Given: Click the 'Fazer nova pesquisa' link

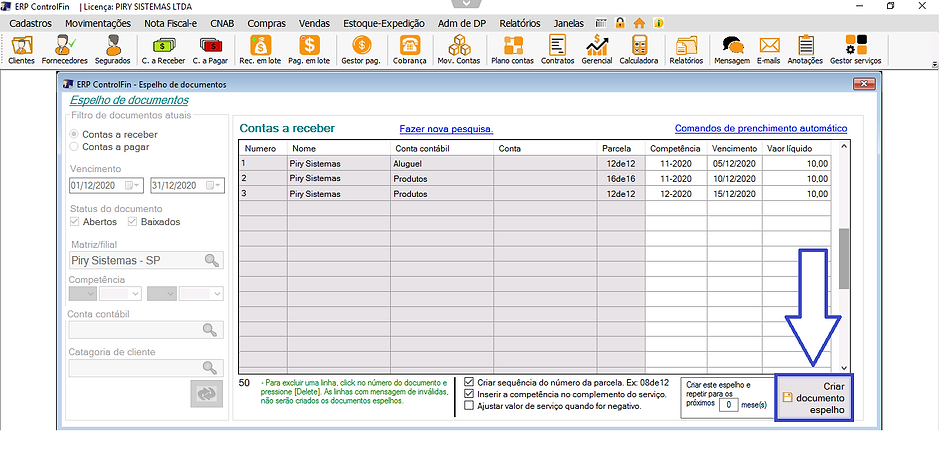Looking at the screenshot, I should point(446,129).
